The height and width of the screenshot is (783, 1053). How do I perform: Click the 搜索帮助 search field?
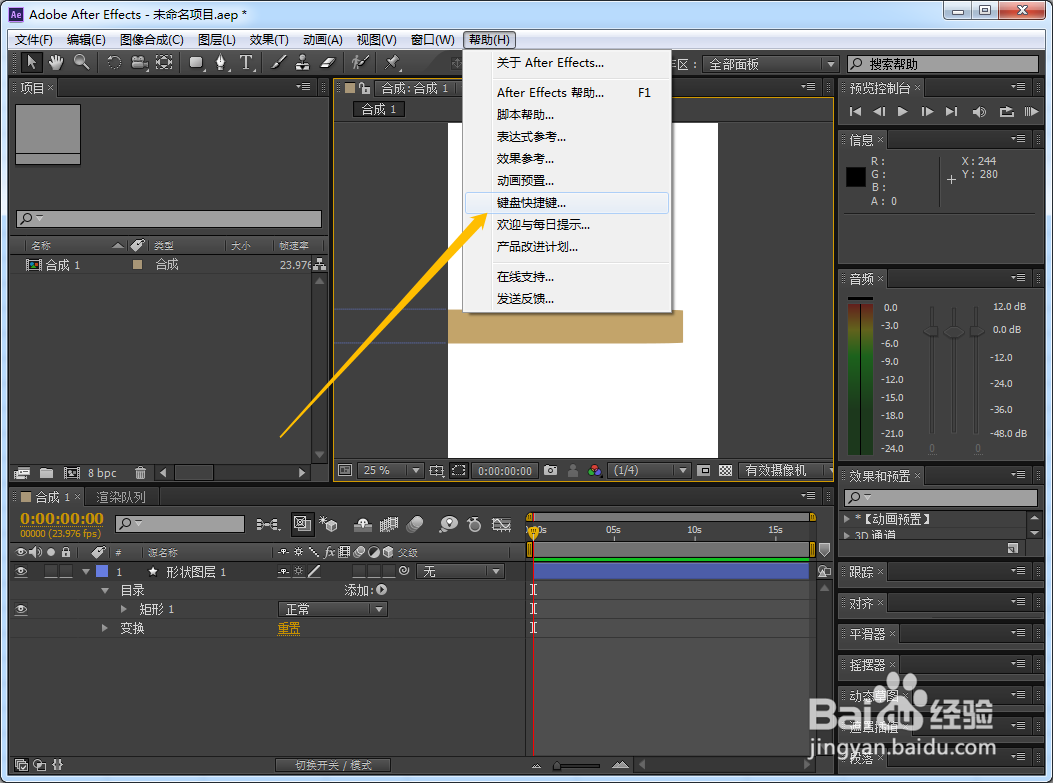[943, 64]
